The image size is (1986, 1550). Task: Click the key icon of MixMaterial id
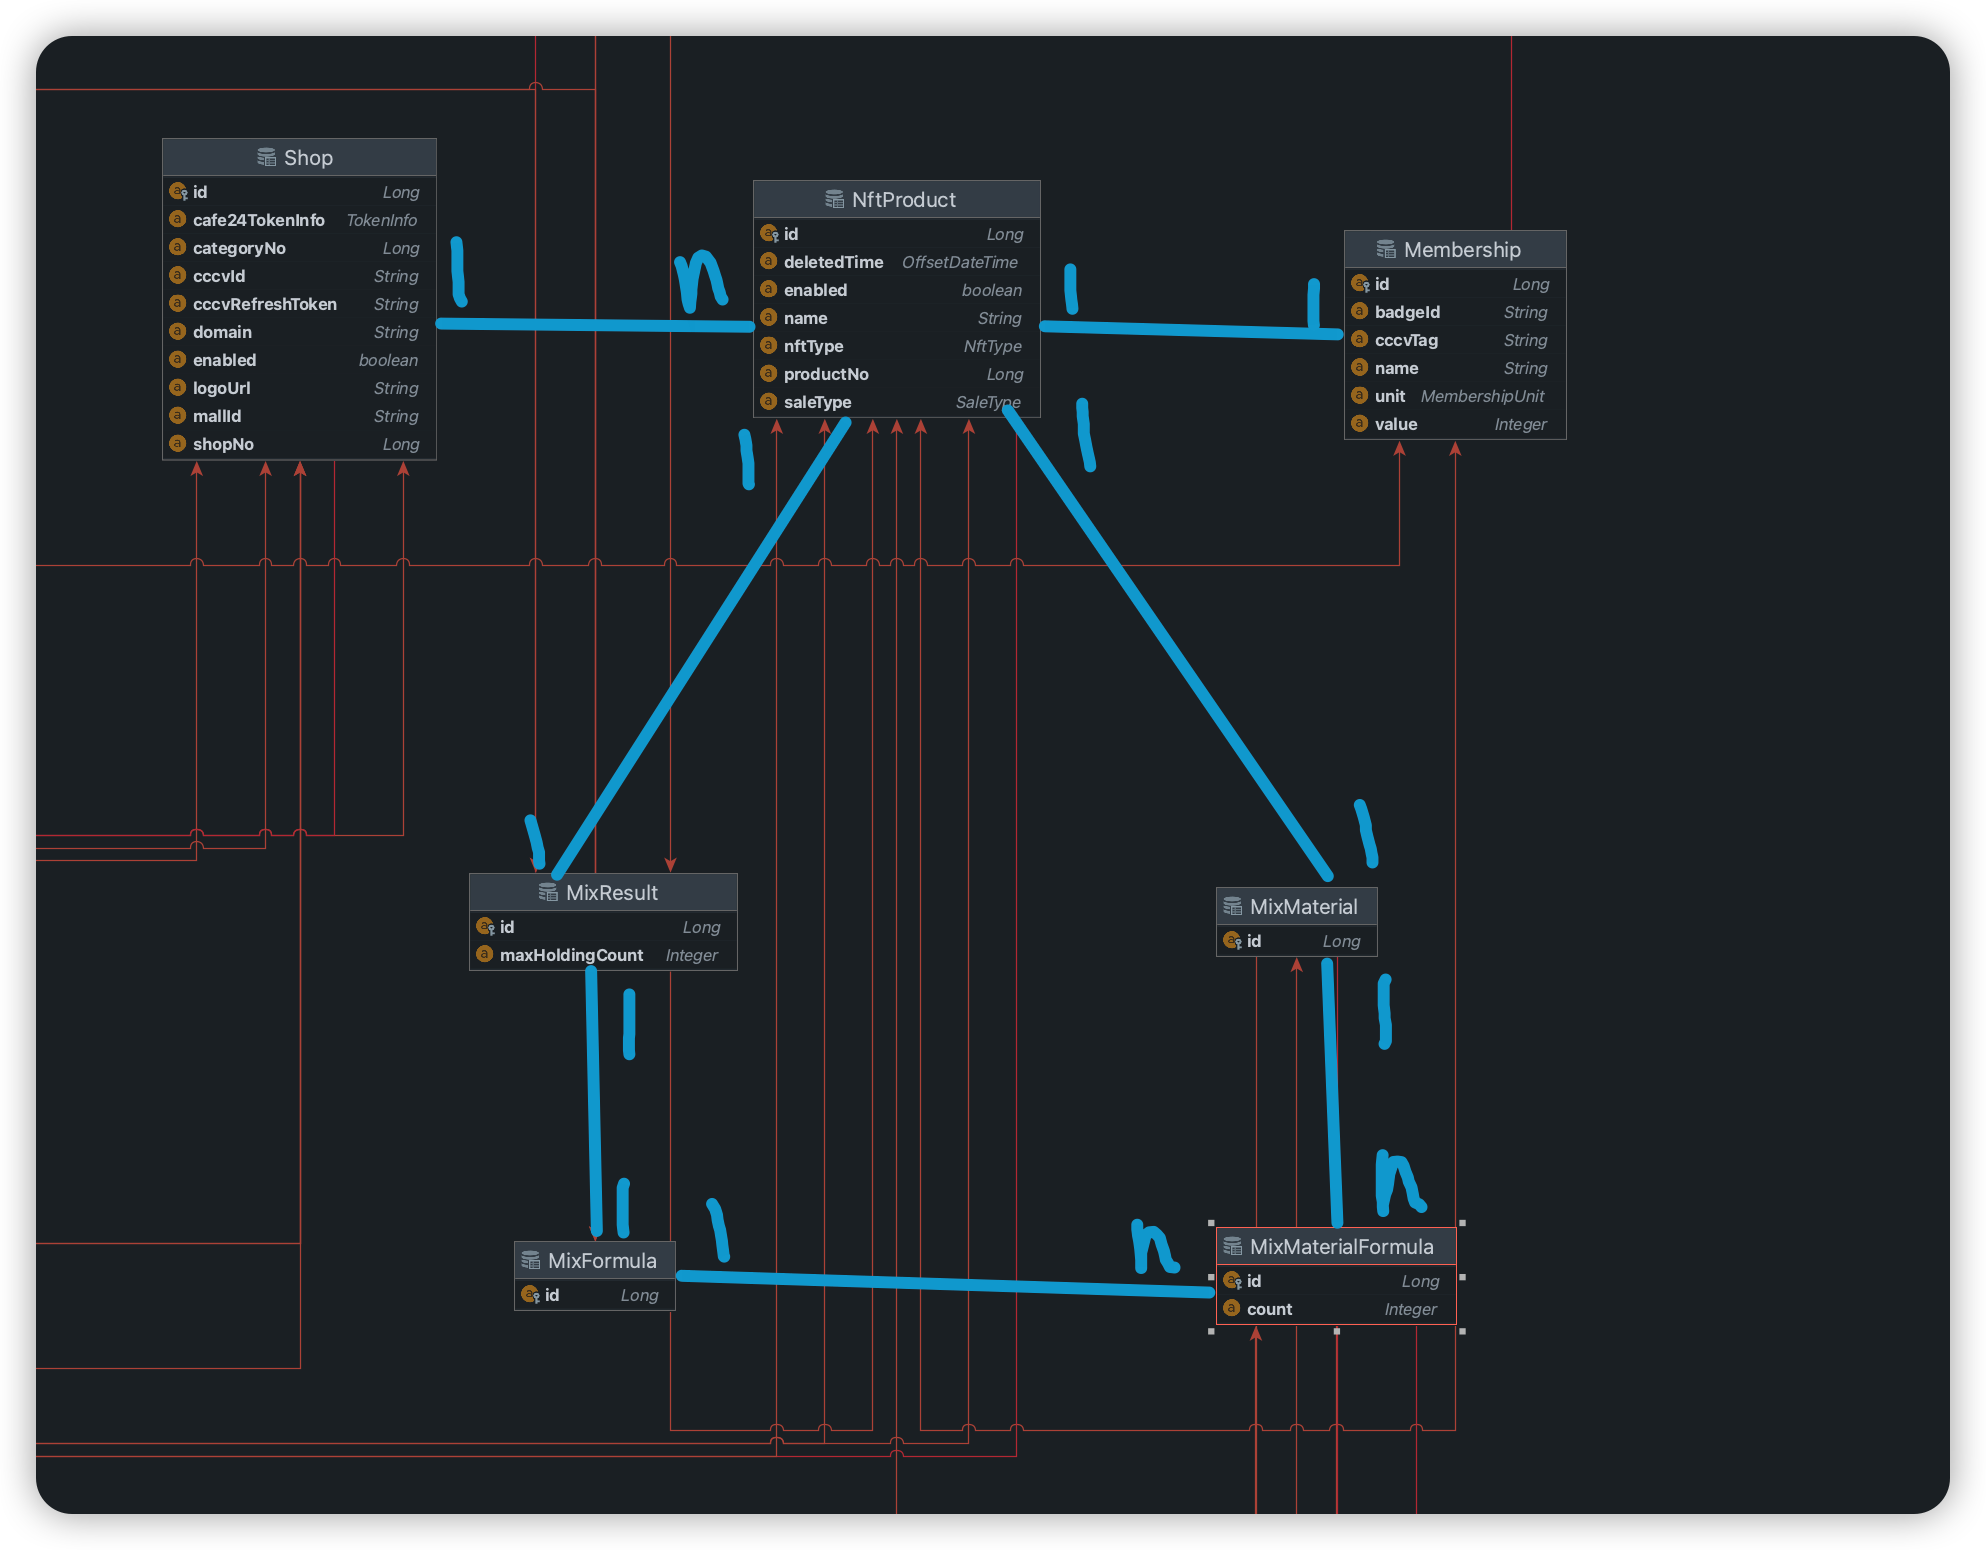[1233, 940]
